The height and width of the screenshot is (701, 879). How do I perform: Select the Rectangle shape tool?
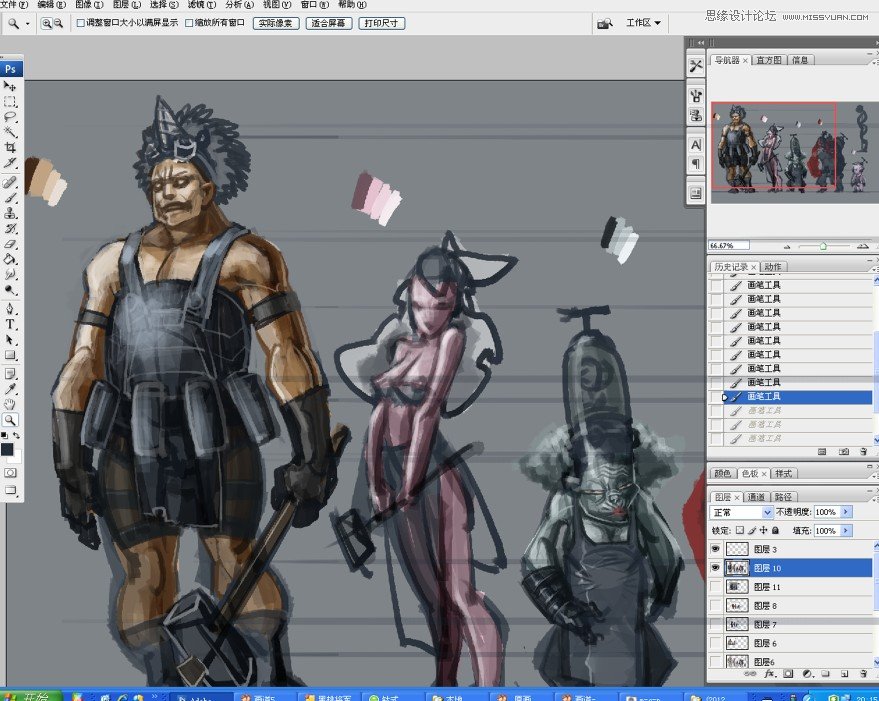[x=10, y=355]
